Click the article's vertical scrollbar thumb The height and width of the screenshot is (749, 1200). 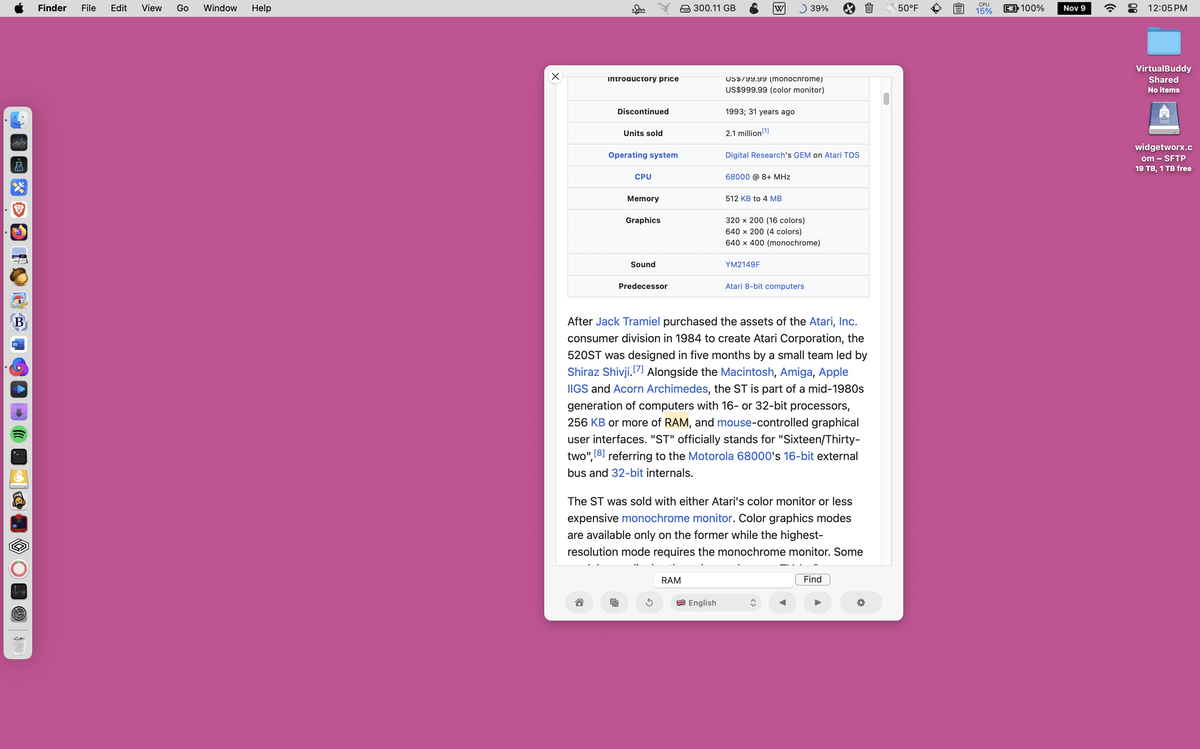coord(886,99)
